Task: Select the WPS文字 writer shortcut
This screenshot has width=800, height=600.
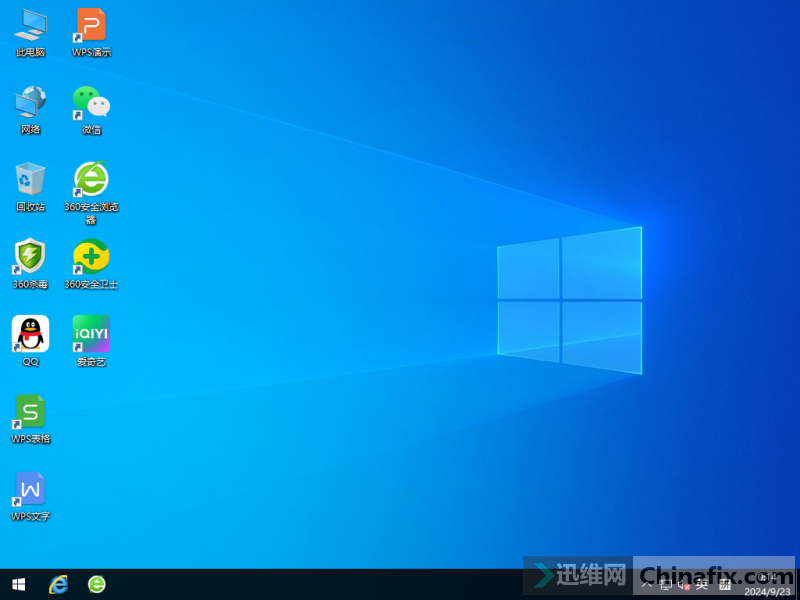Action: point(31,496)
